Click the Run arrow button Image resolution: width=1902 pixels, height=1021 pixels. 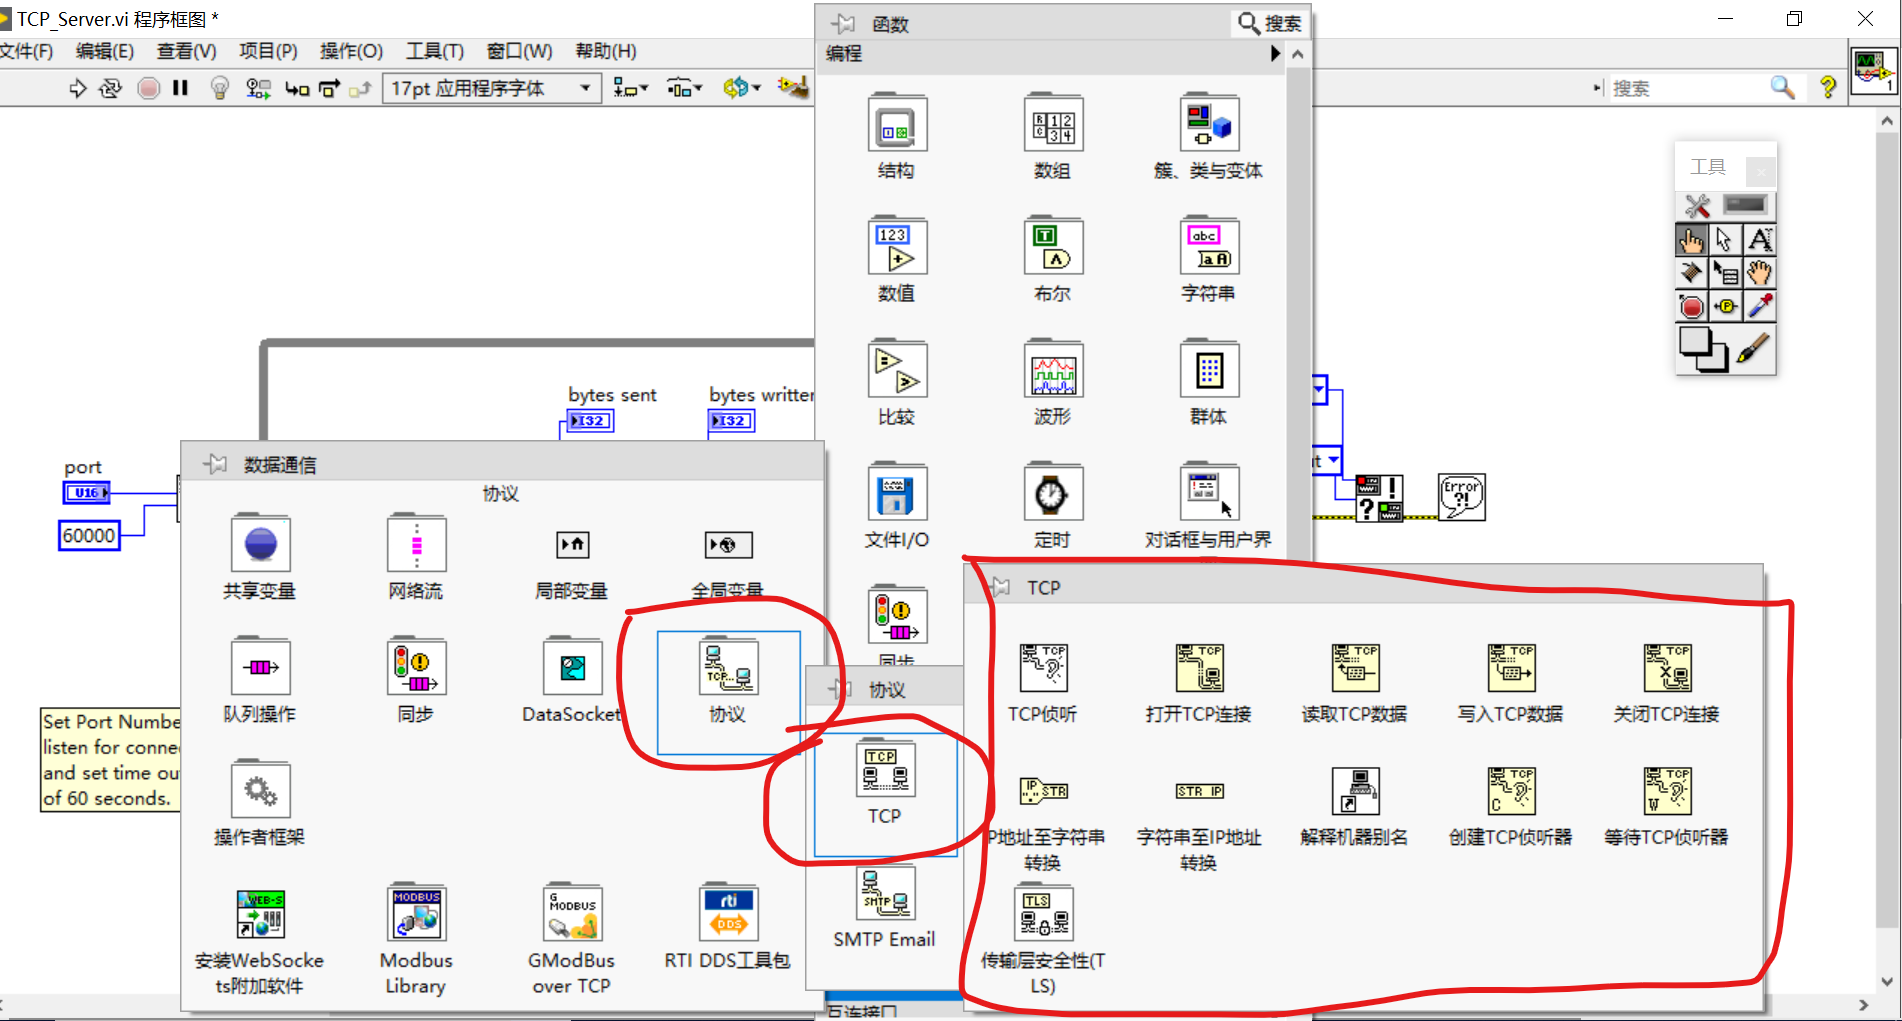tap(77, 89)
